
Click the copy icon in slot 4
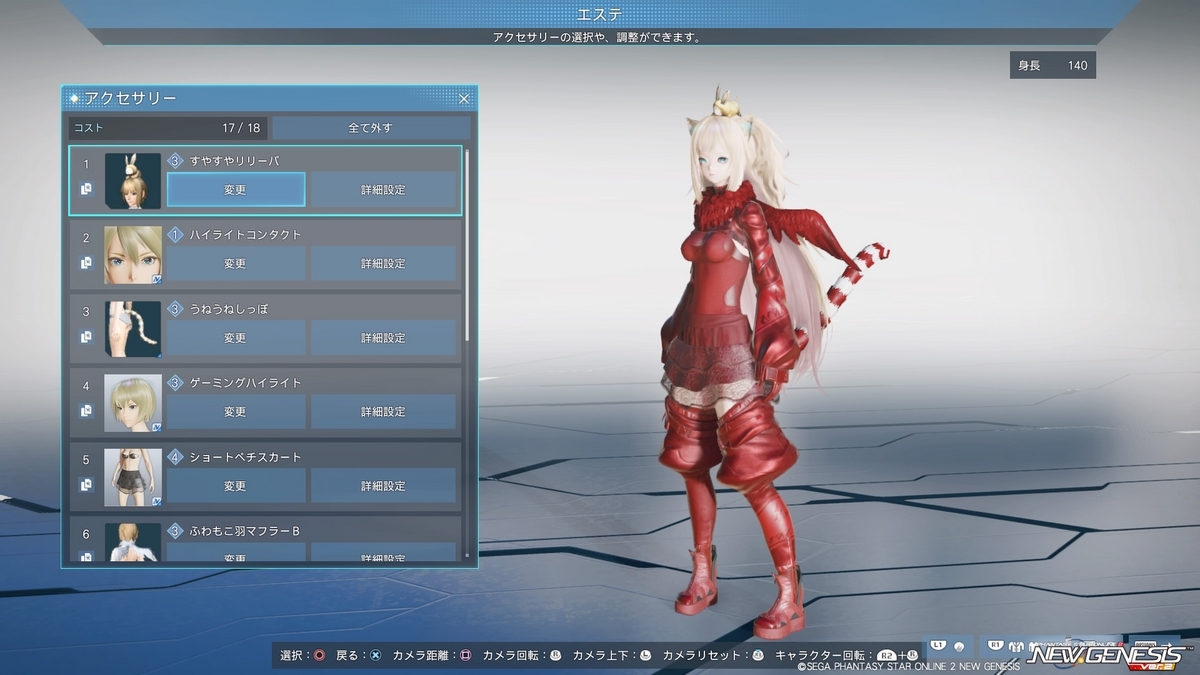pyautogui.click(x=87, y=411)
